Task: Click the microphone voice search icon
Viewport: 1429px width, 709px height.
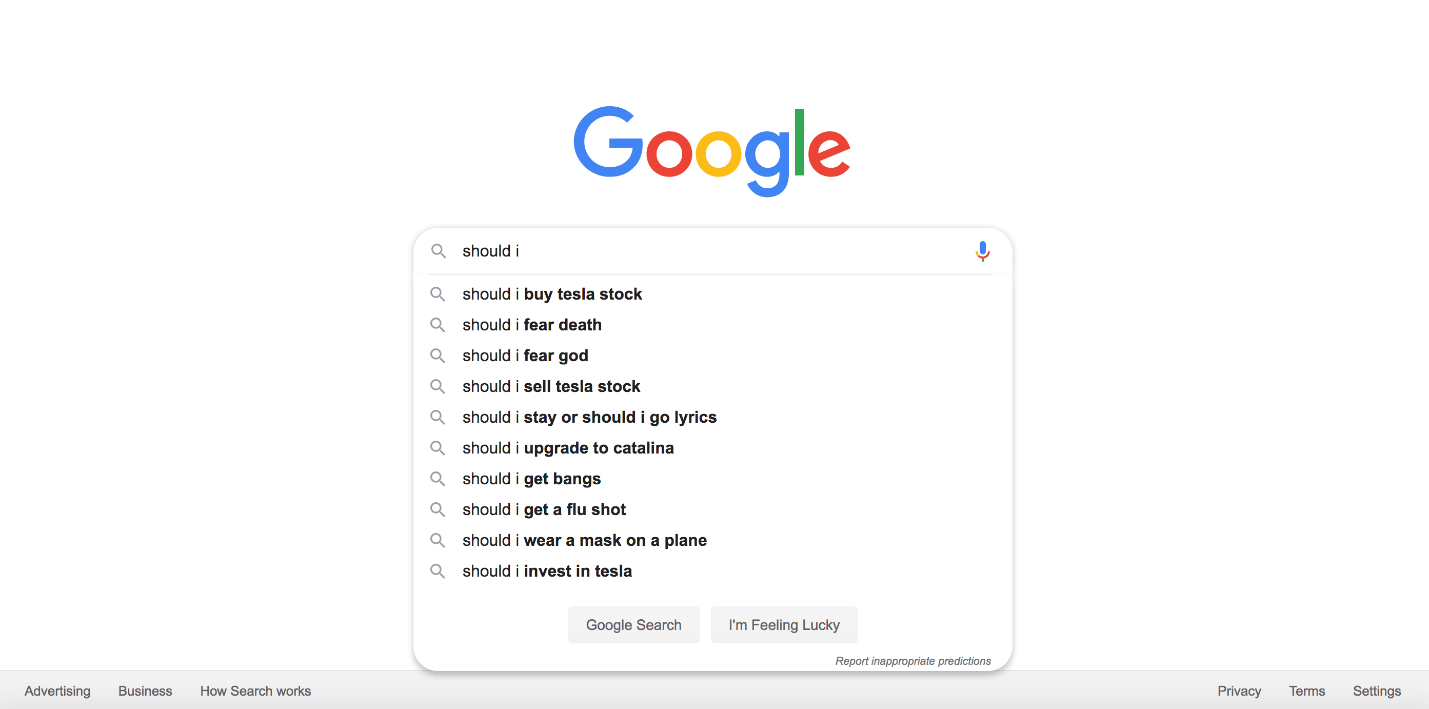Action: (x=982, y=251)
